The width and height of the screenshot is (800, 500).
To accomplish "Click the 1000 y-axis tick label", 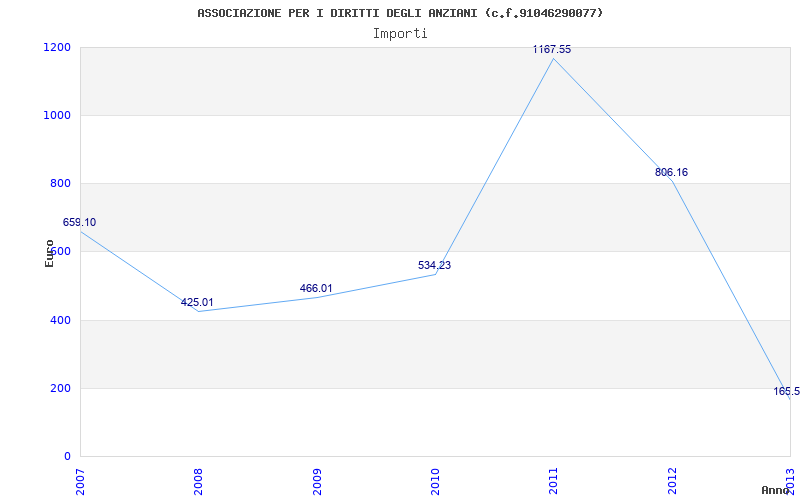I will point(57,115).
